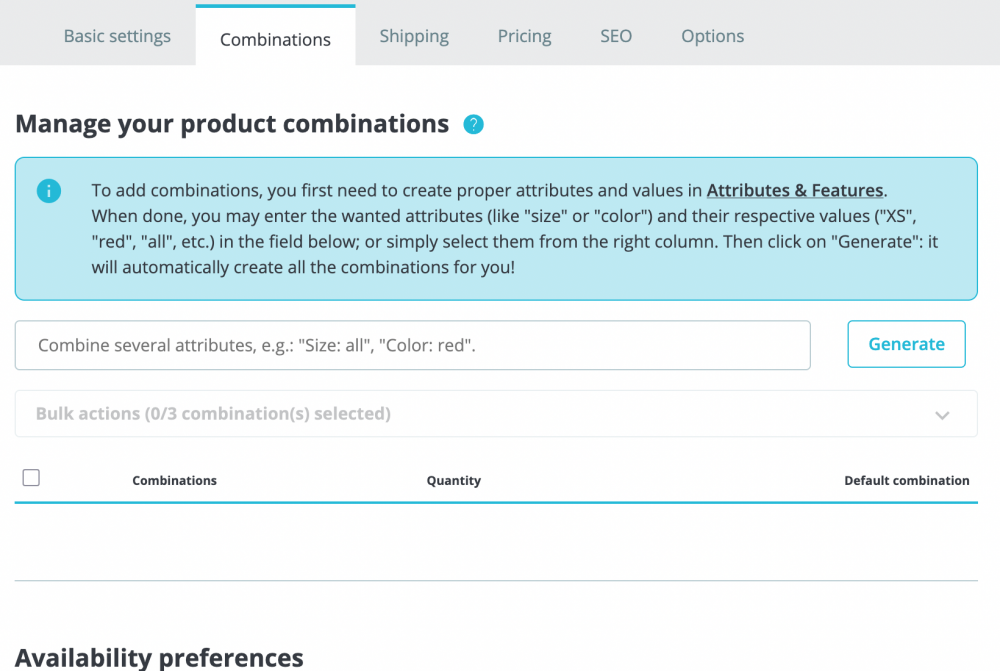The image size is (1000, 671).
Task: Open help via the question mark icon
Action: [x=473, y=124]
